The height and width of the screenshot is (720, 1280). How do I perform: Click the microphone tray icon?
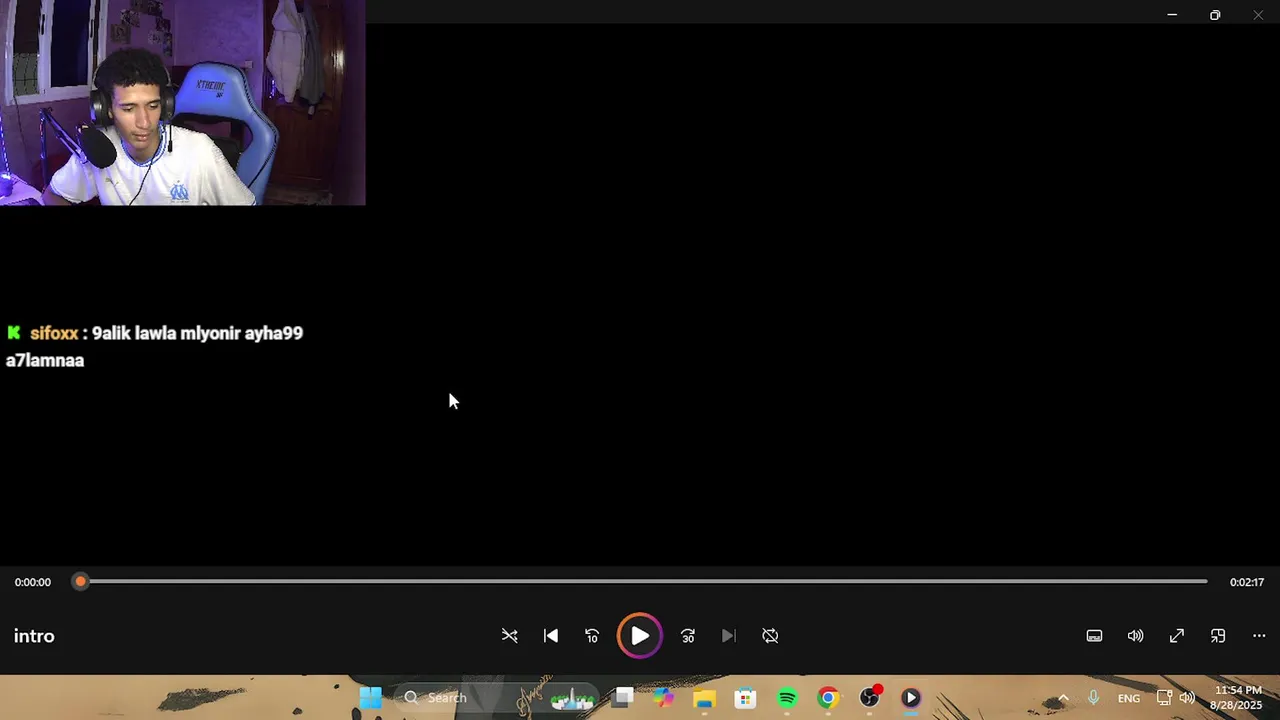(x=1094, y=698)
